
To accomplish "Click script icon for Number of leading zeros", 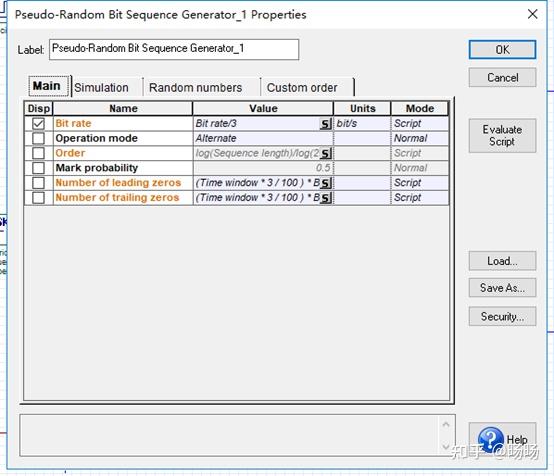I will (x=325, y=183).
